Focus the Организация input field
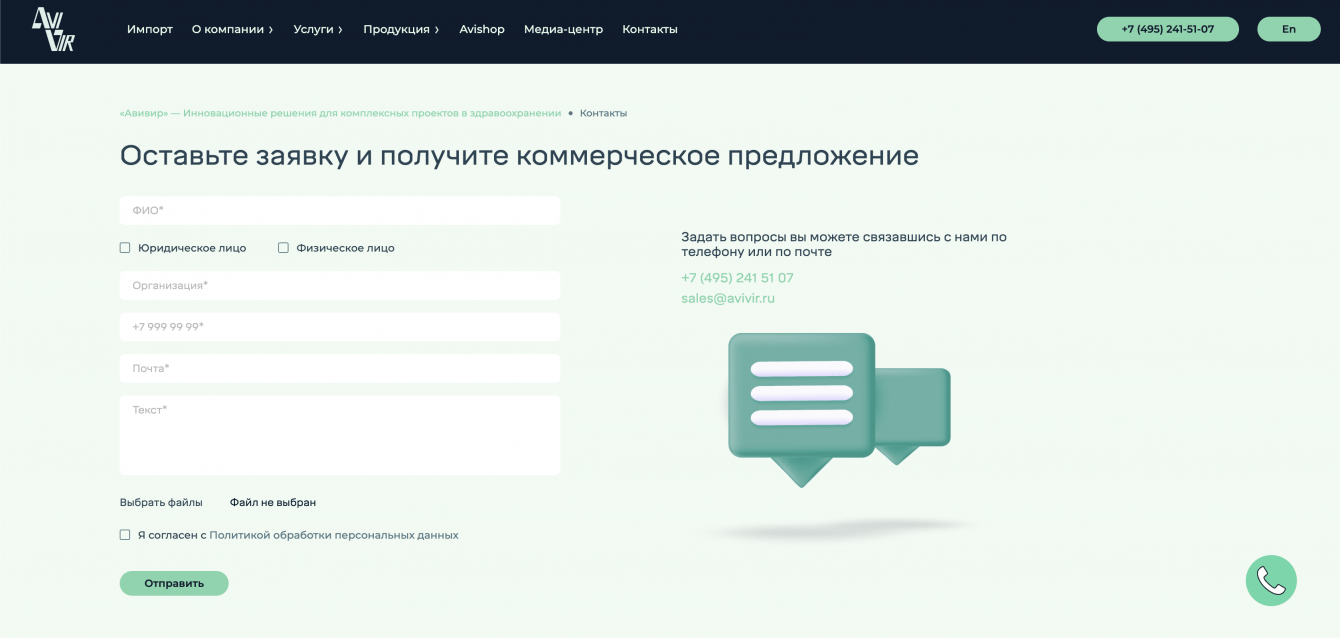The height and width of the screenshot is (638, 1340). [x=340, y=285]
